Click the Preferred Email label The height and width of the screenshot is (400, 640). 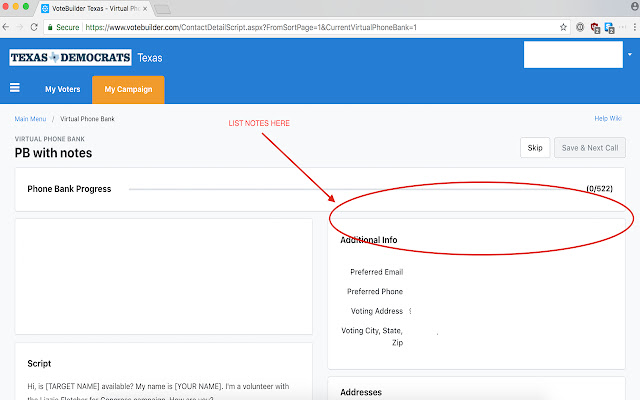(376, 272)
